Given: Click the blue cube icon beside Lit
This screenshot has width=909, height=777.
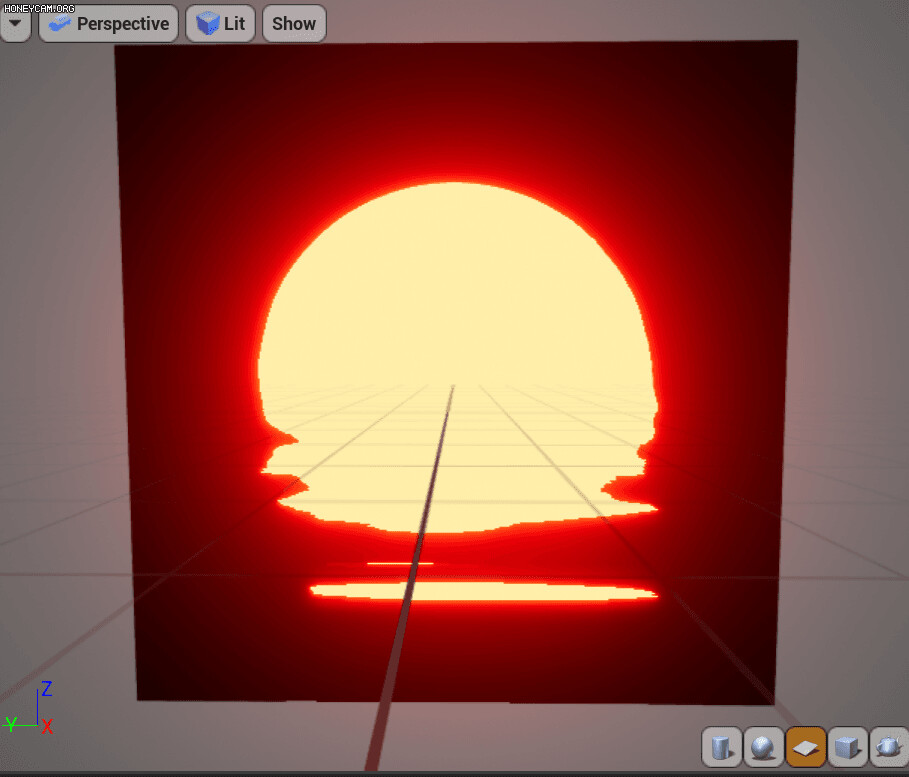Looking at the screenshot, I should (x=209, y=23).
